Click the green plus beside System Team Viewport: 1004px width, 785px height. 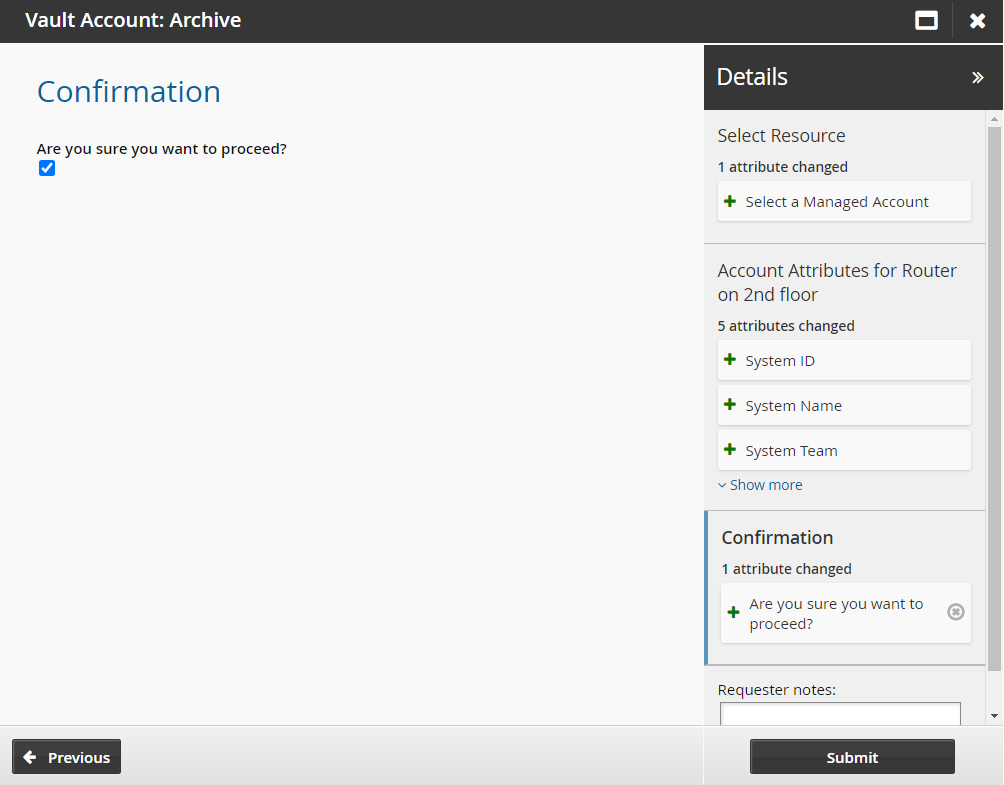730,450
